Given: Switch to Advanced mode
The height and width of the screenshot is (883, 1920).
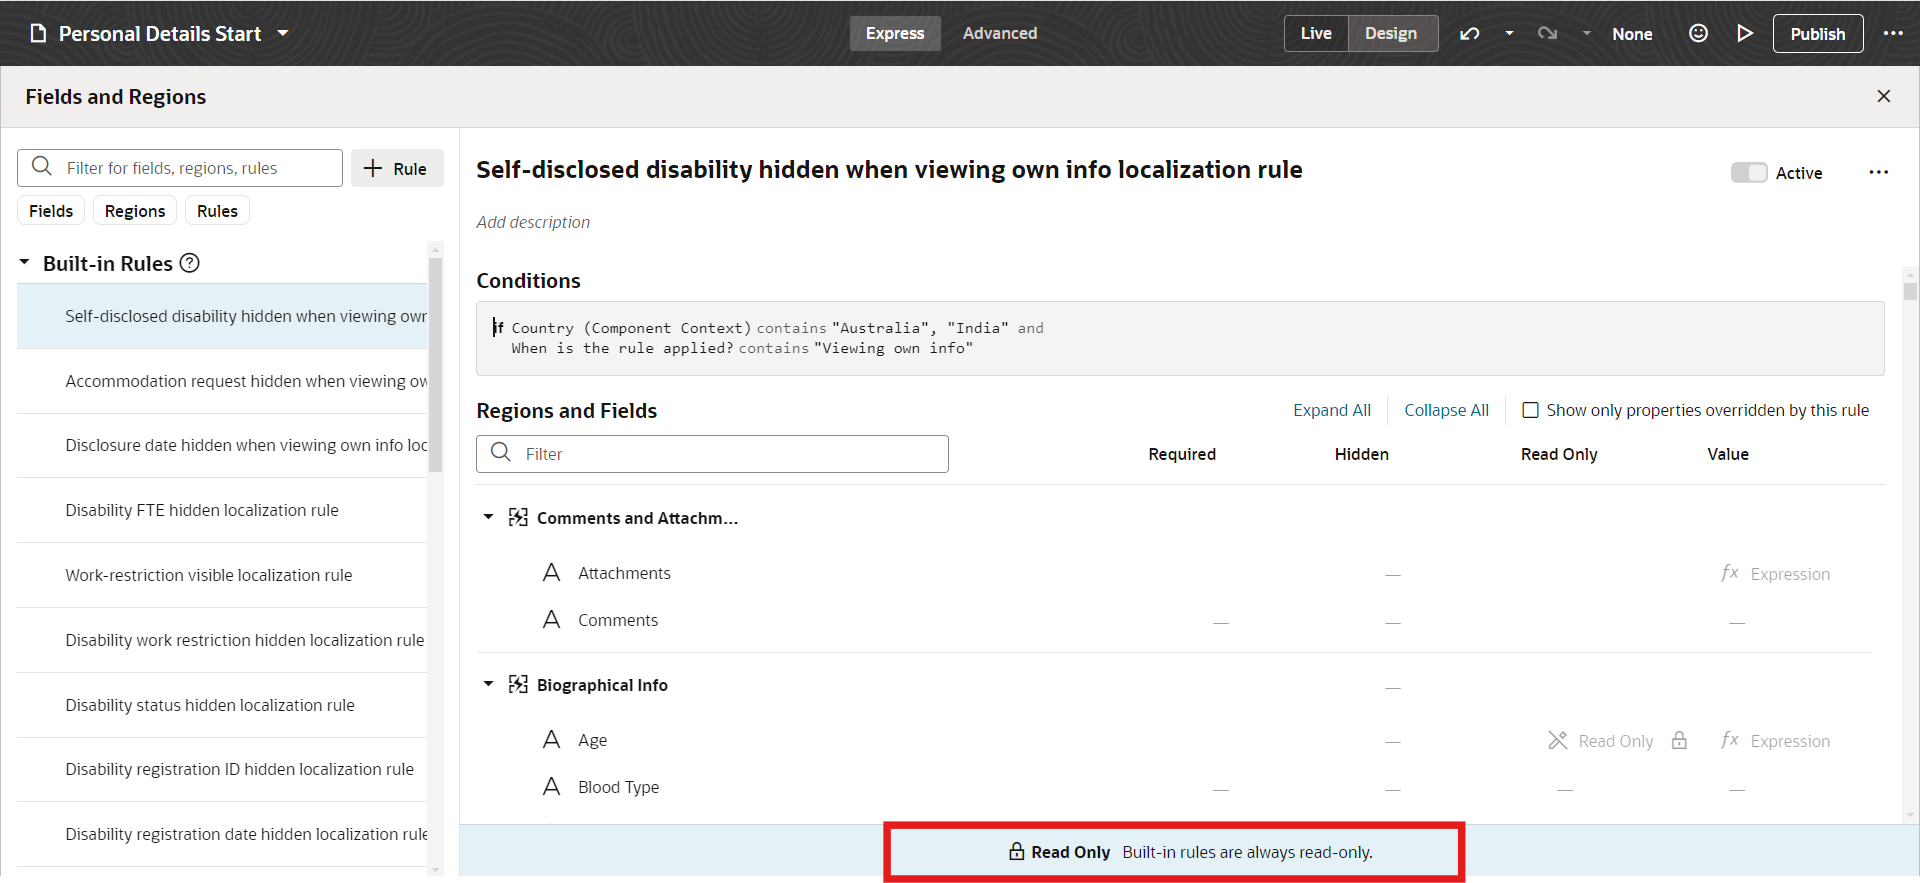Looking at the screenshot, I should [x=1000, y=33].
